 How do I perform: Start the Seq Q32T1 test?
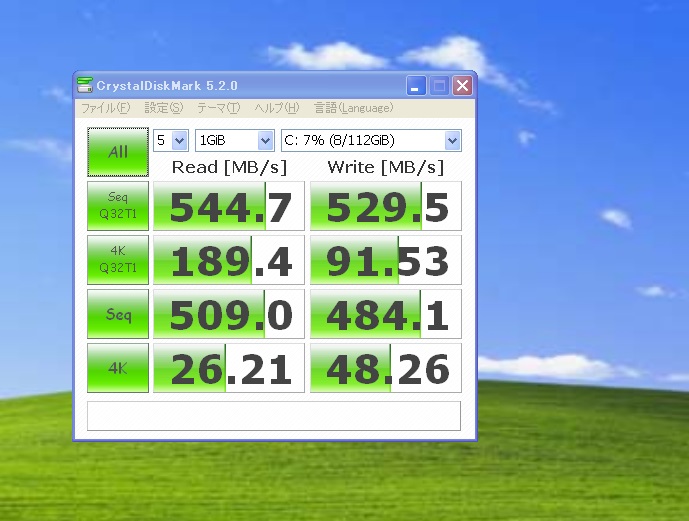pos(118,206)
